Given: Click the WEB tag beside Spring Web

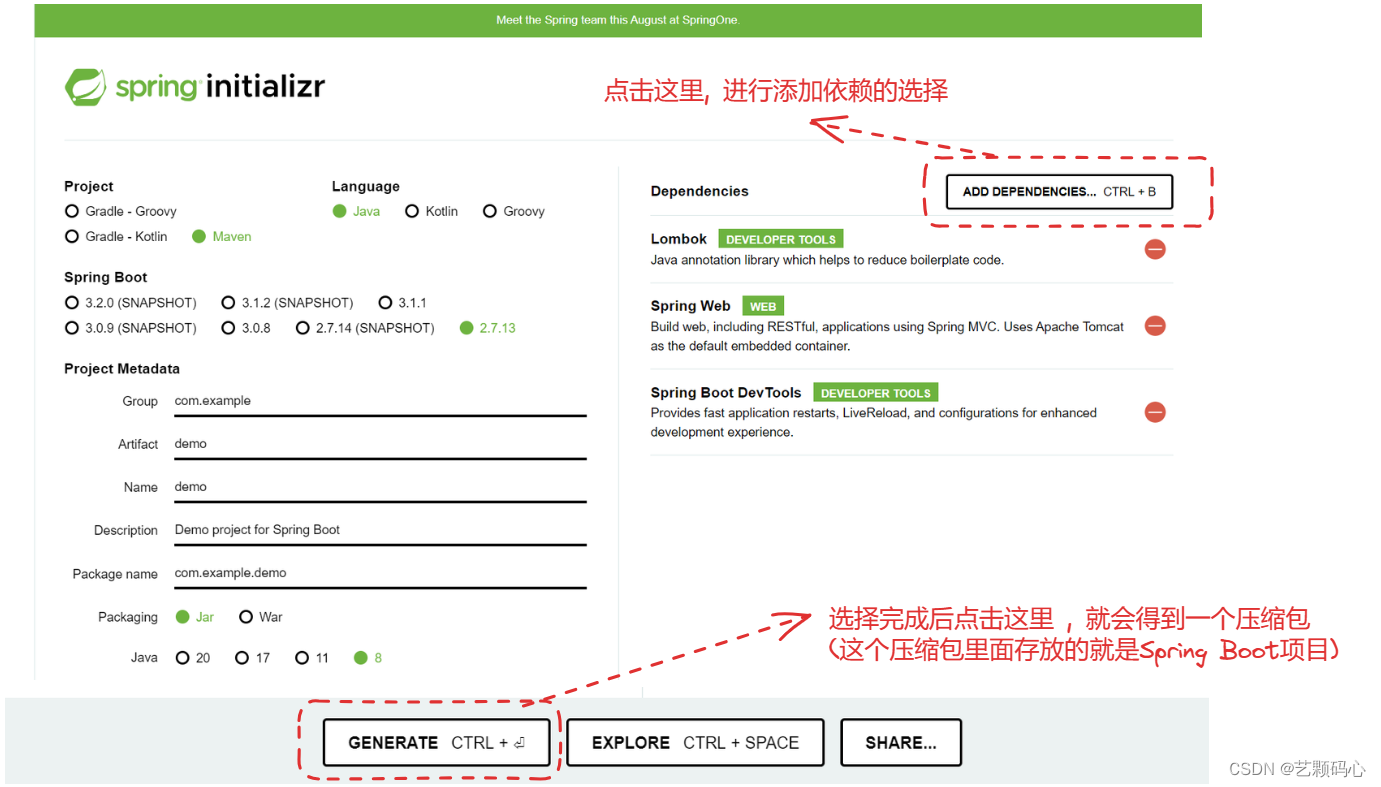Looking at the screenshot, I should tap(763, 307).
